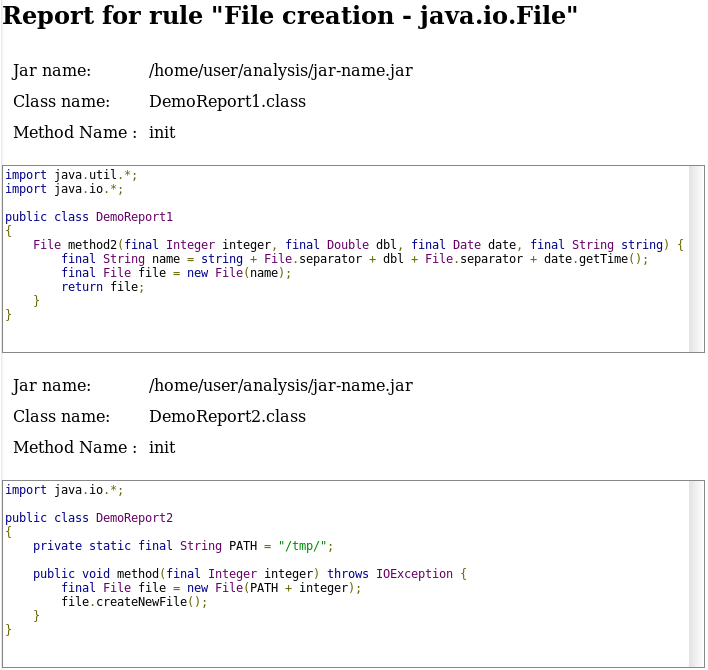
Task: Click the 'return file;' code line
Action: [x=102, y=287]
